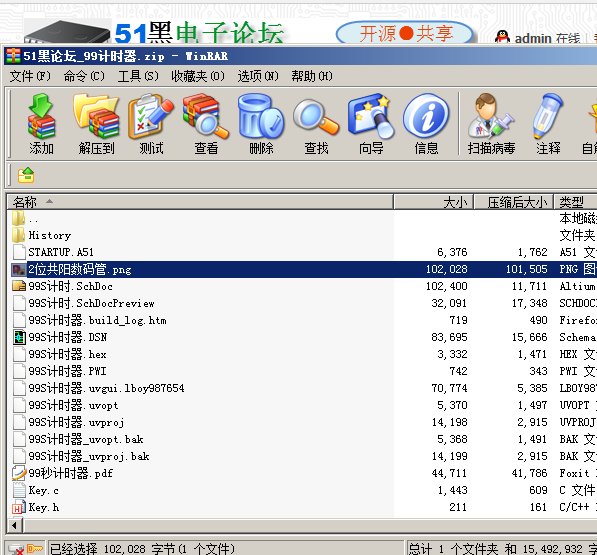Viewport: 597px width, 555px height.
Task: Click size value 102,400 of SchDoc
Action: [447, 286]
